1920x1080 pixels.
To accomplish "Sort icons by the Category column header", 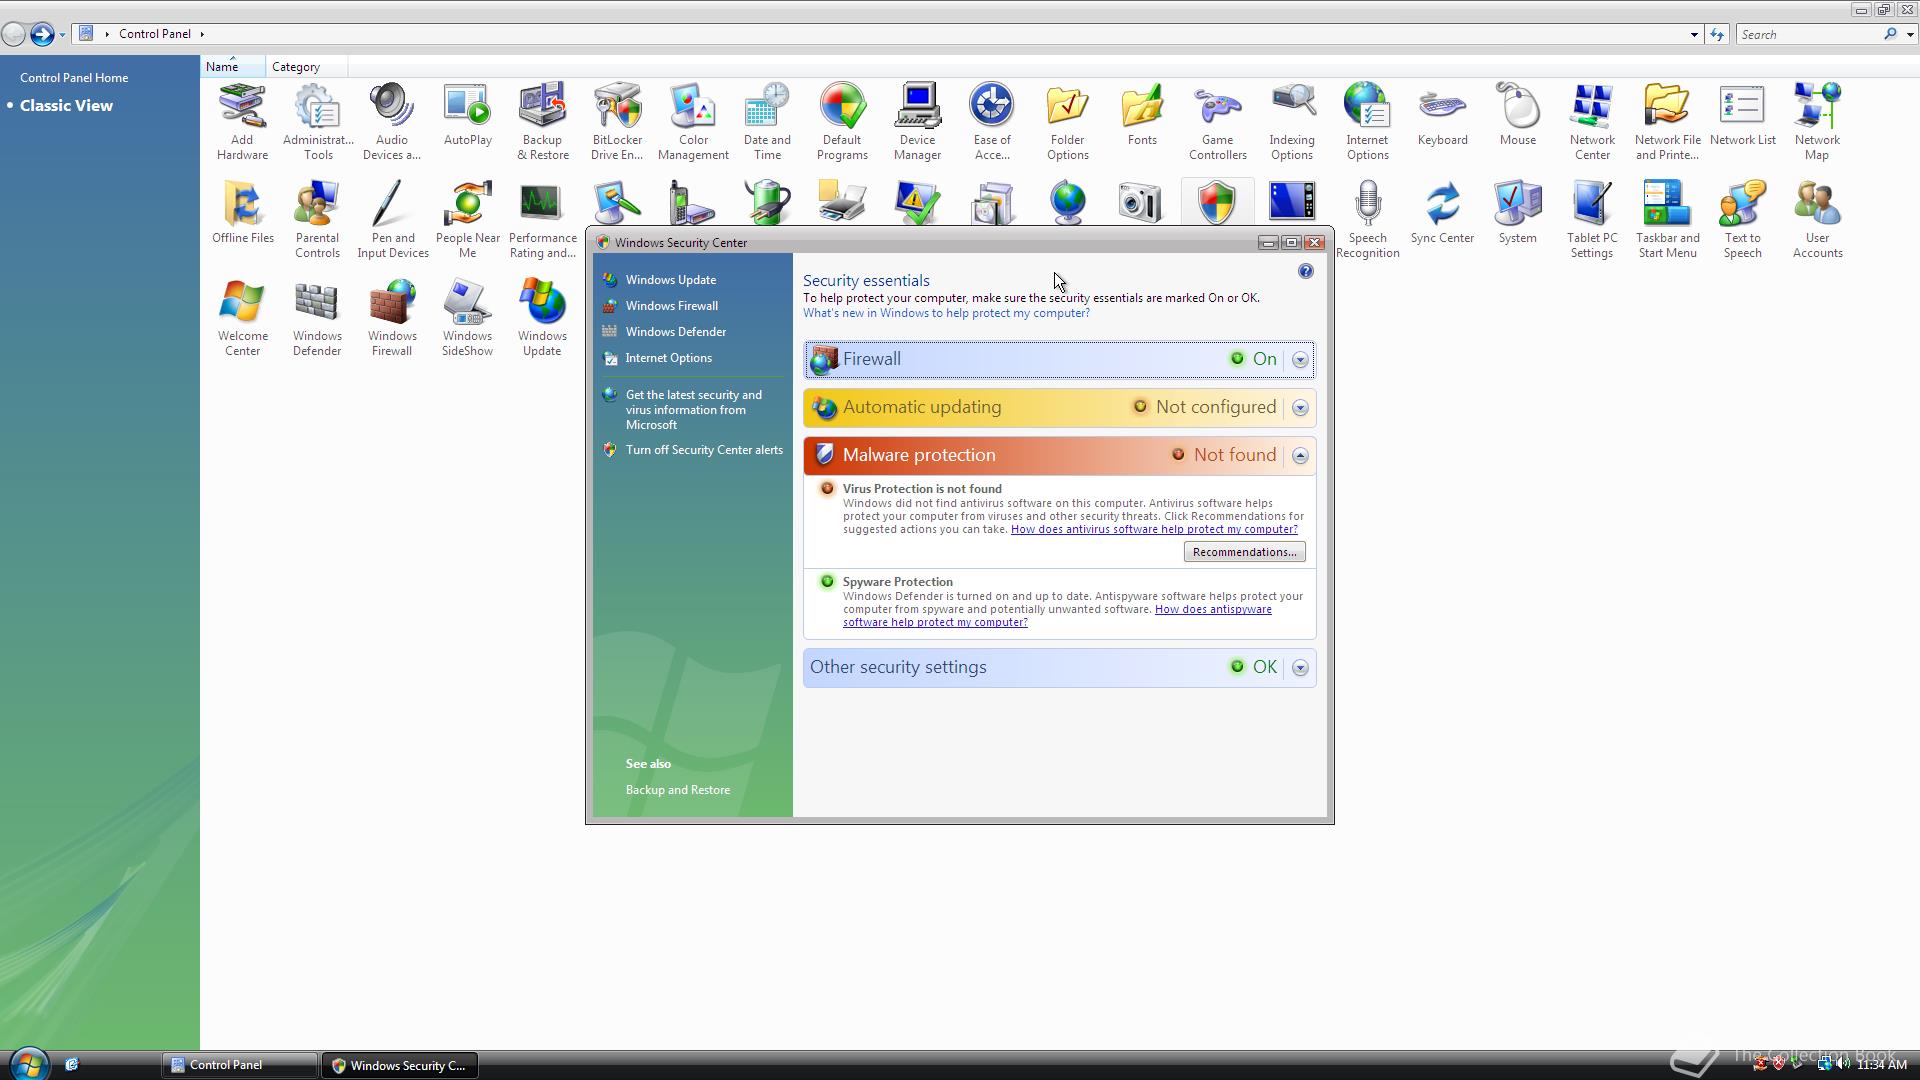I will coord(296,67).
